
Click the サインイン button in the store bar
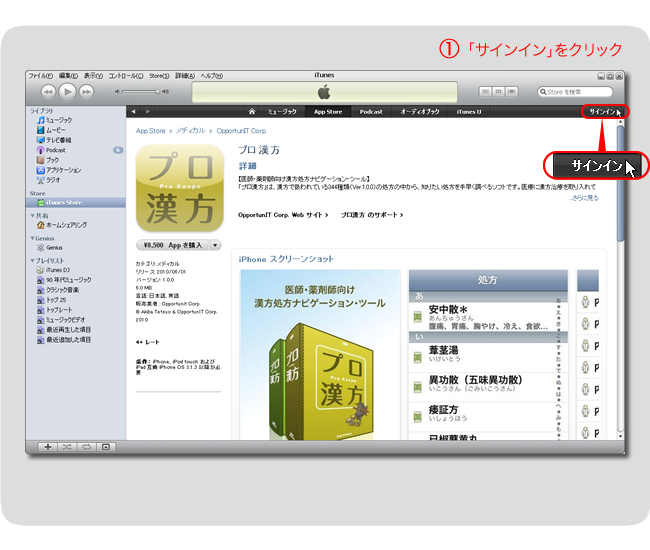pos(603,111)
